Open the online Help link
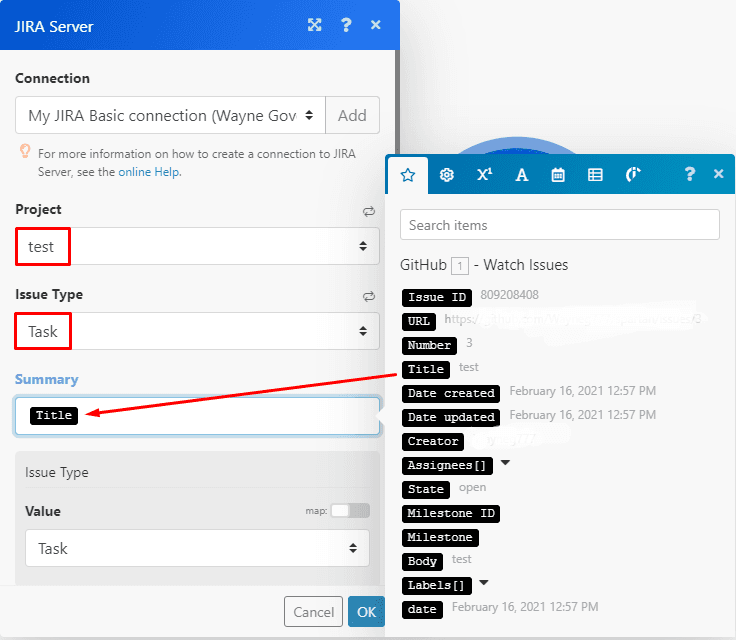Screen dimensions: 736x640 (x=149, y=172)
